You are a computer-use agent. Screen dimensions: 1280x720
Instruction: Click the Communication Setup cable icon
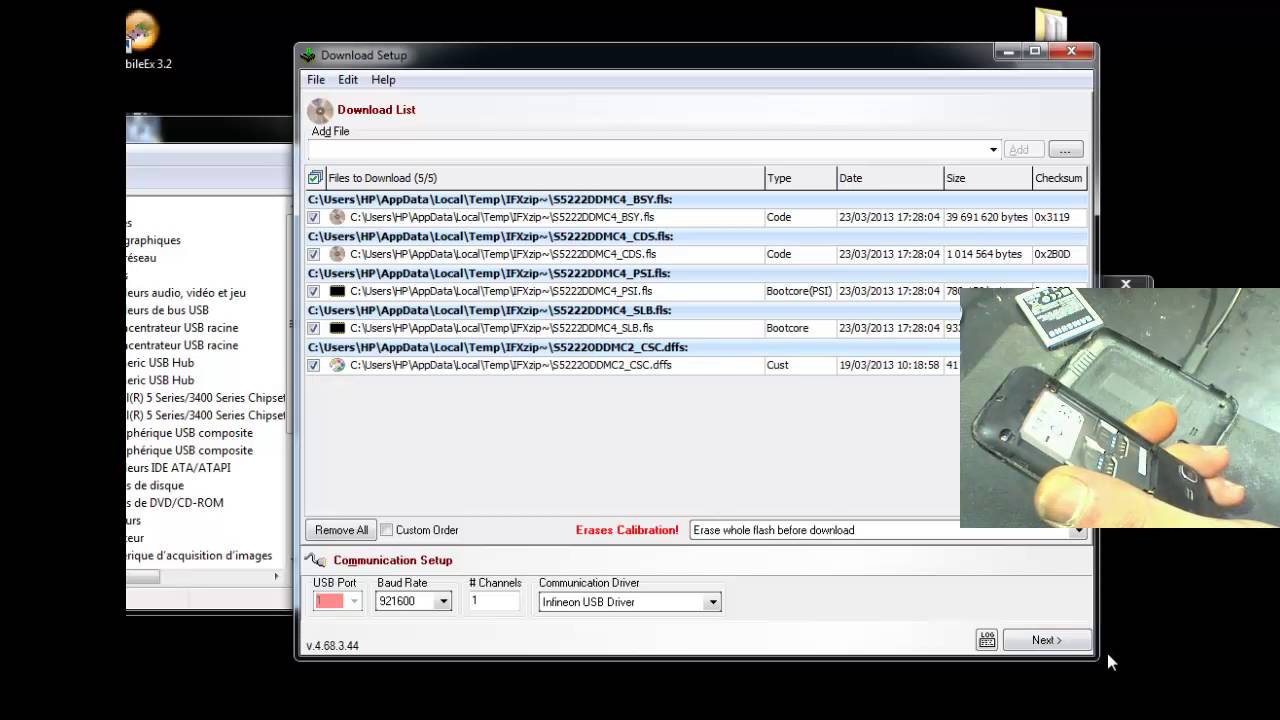[316, 560]
